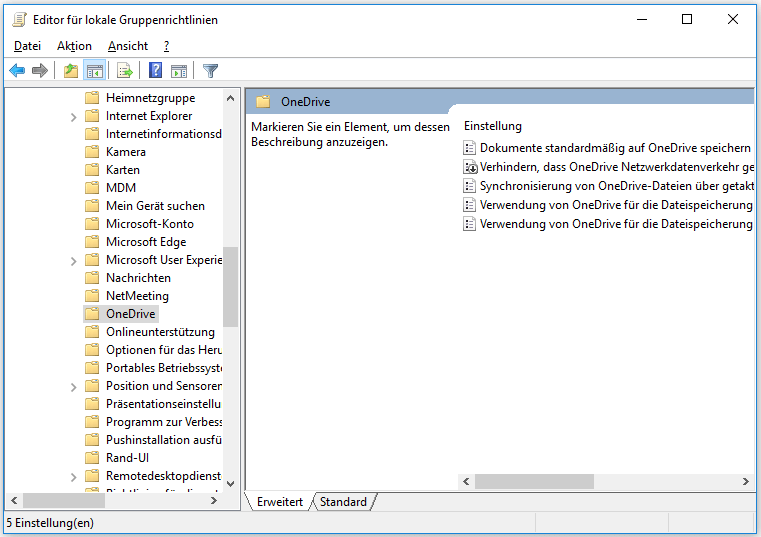Expand the Internet Explorer tree node
The image size is (761, 537).
73,117
